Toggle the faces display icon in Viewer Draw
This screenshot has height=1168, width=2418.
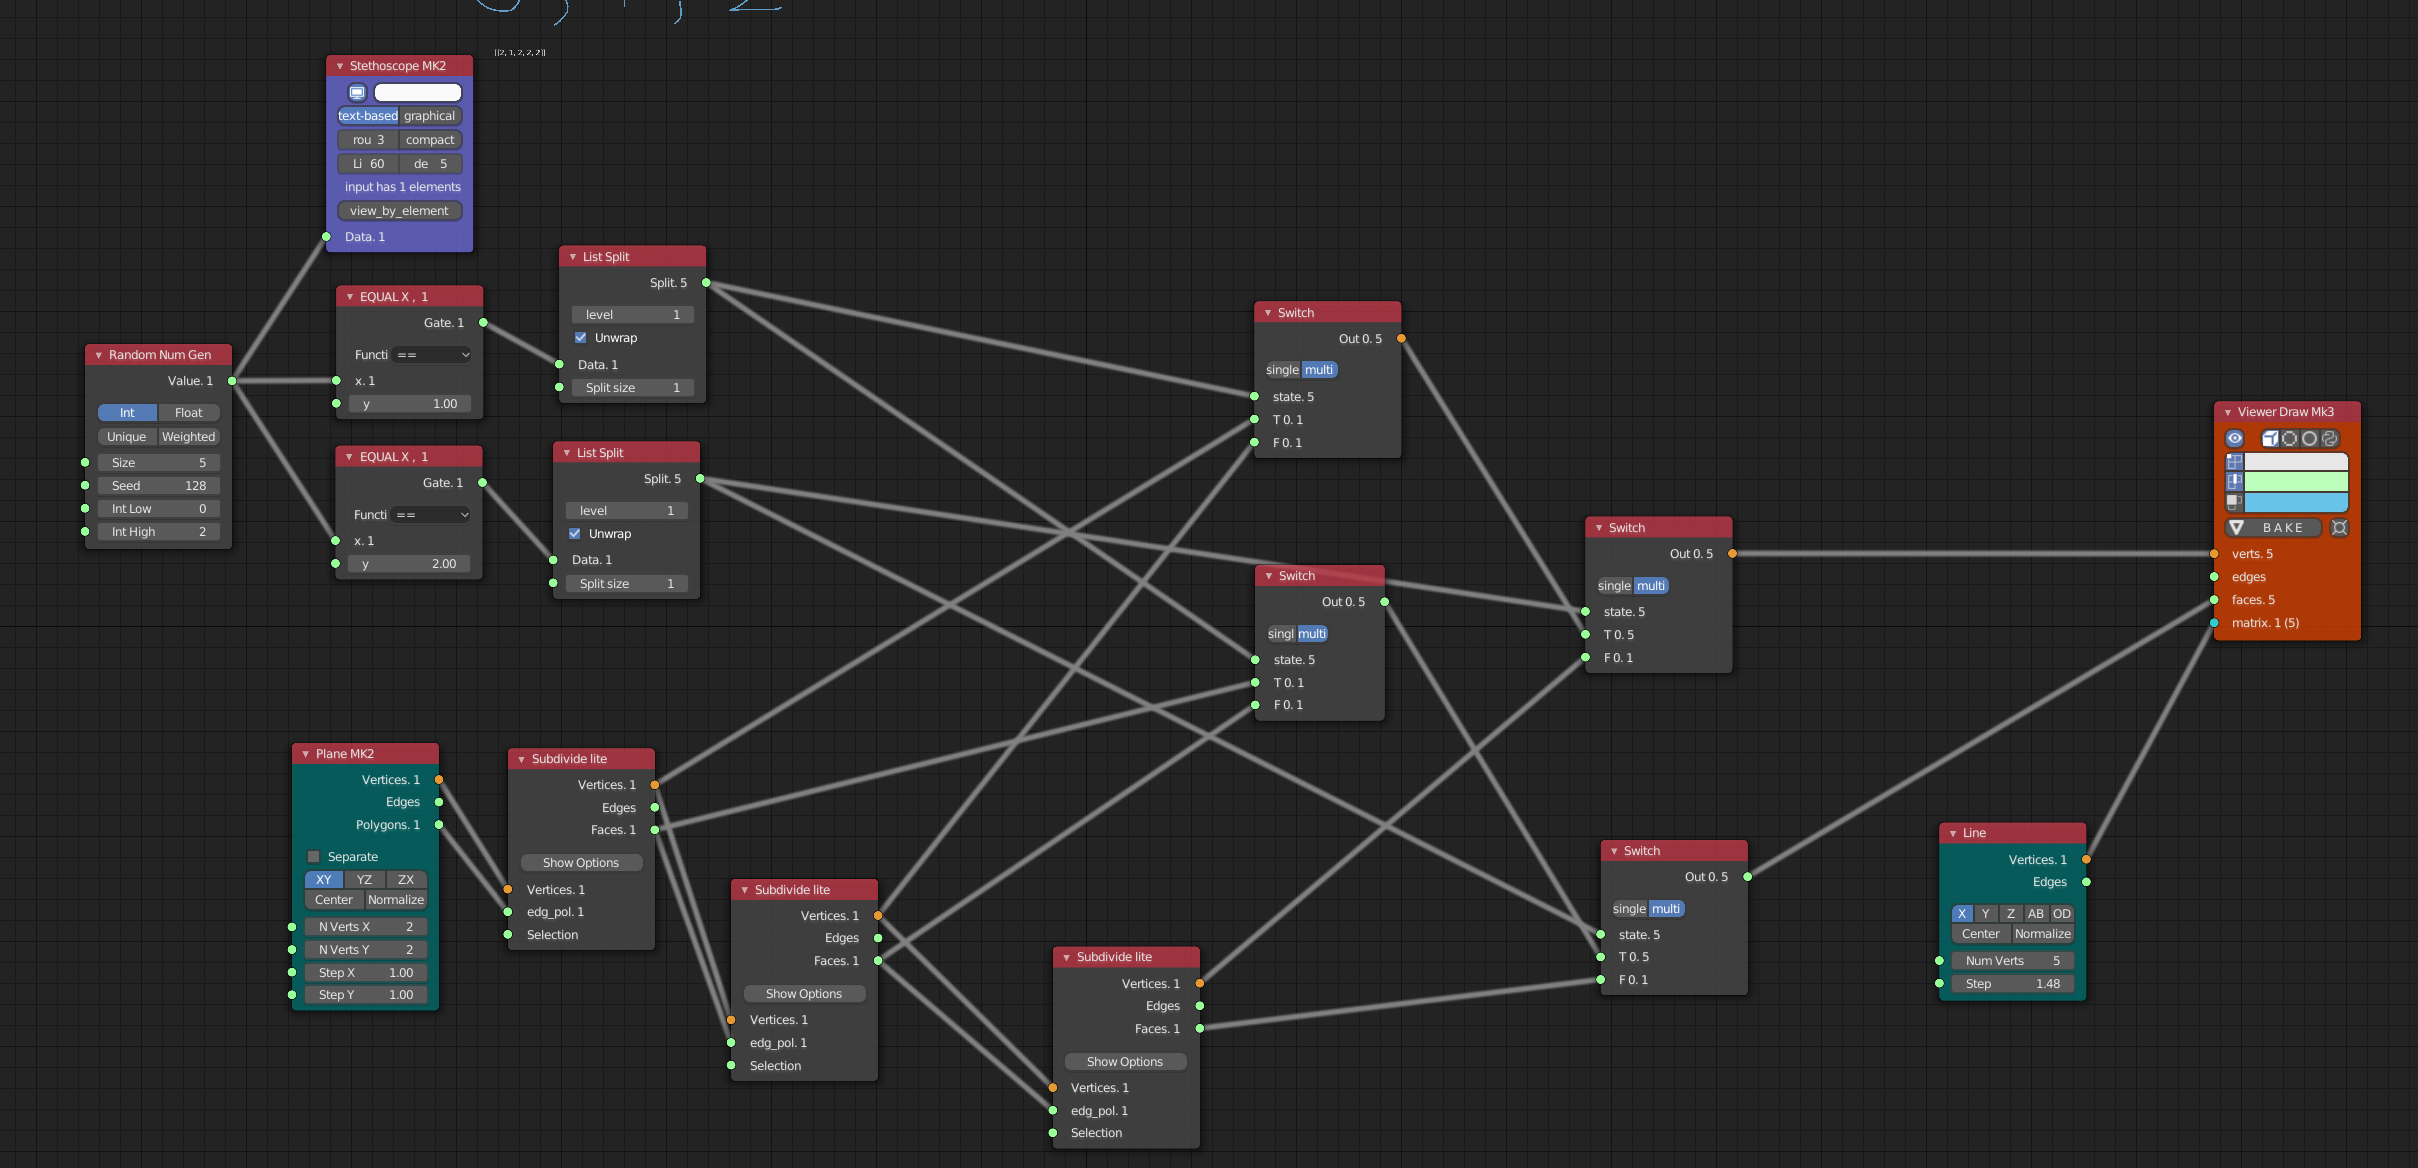point(2234,502)
